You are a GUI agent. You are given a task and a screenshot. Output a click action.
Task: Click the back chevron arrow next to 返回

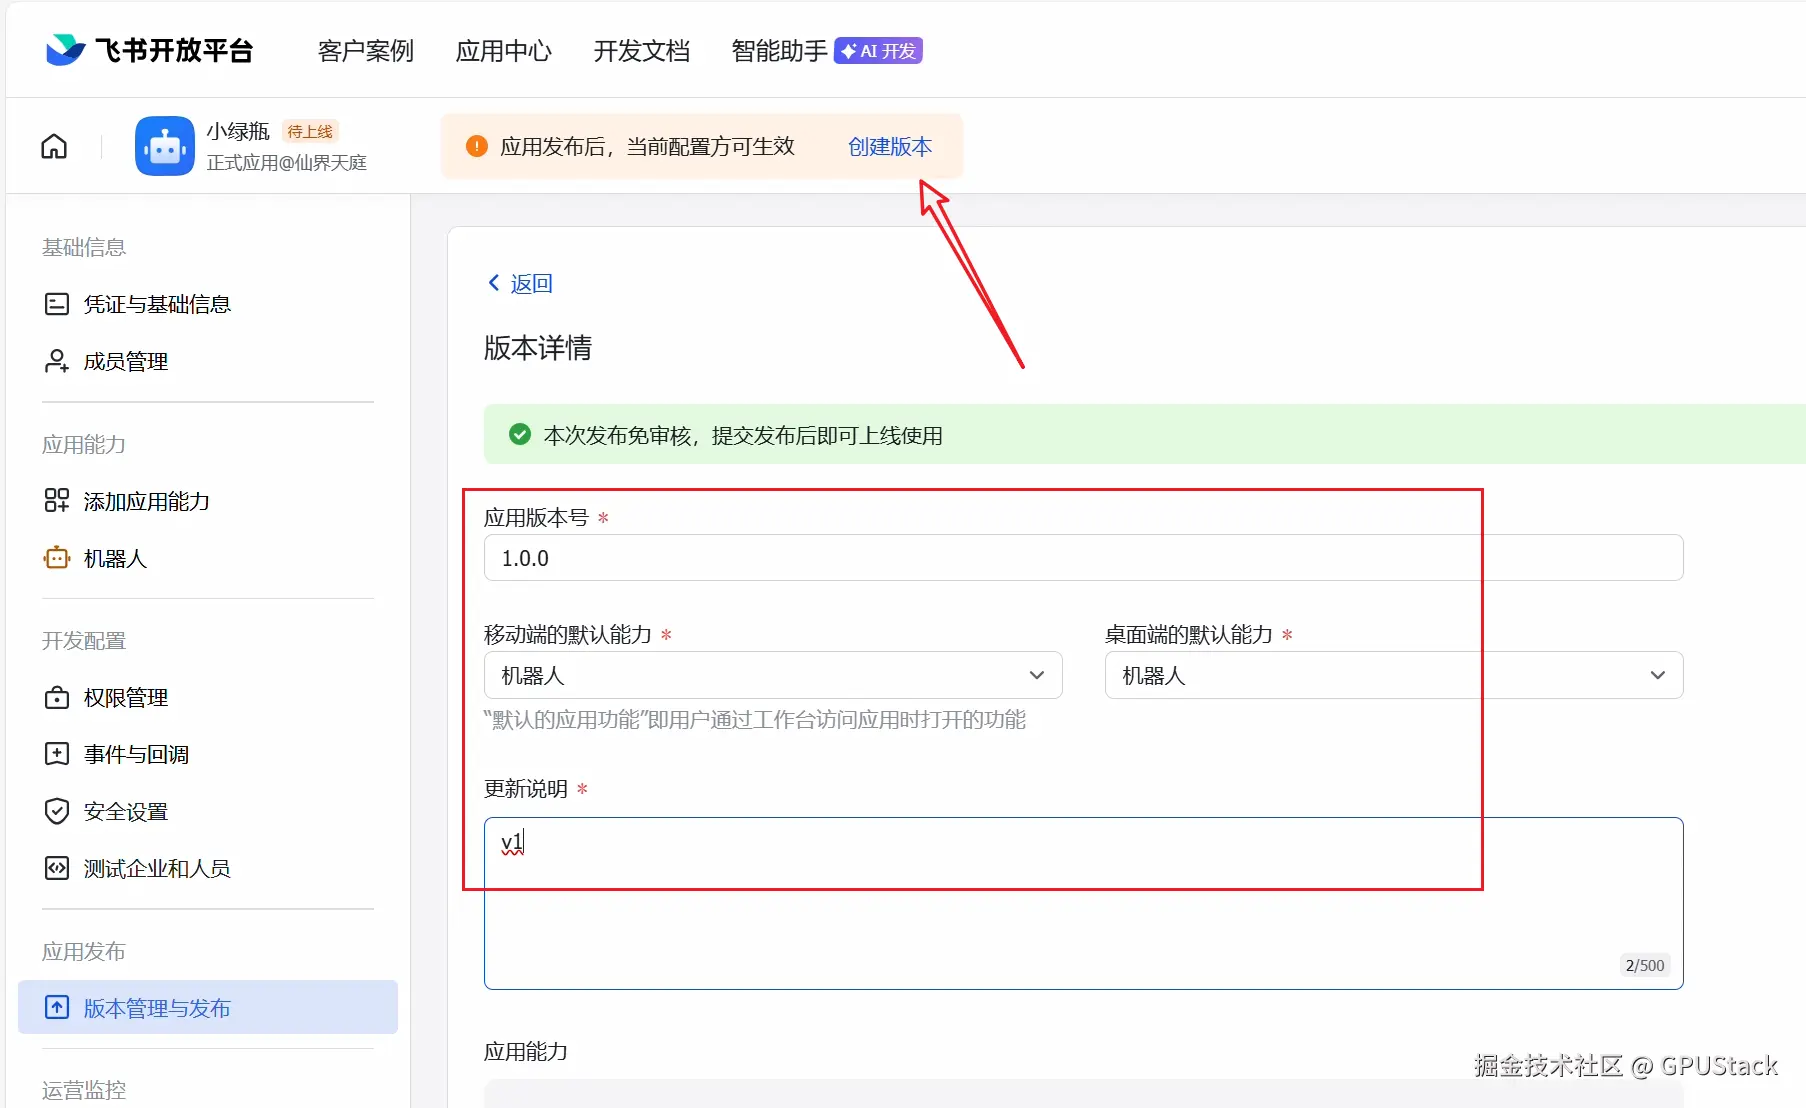click(494, 283)
